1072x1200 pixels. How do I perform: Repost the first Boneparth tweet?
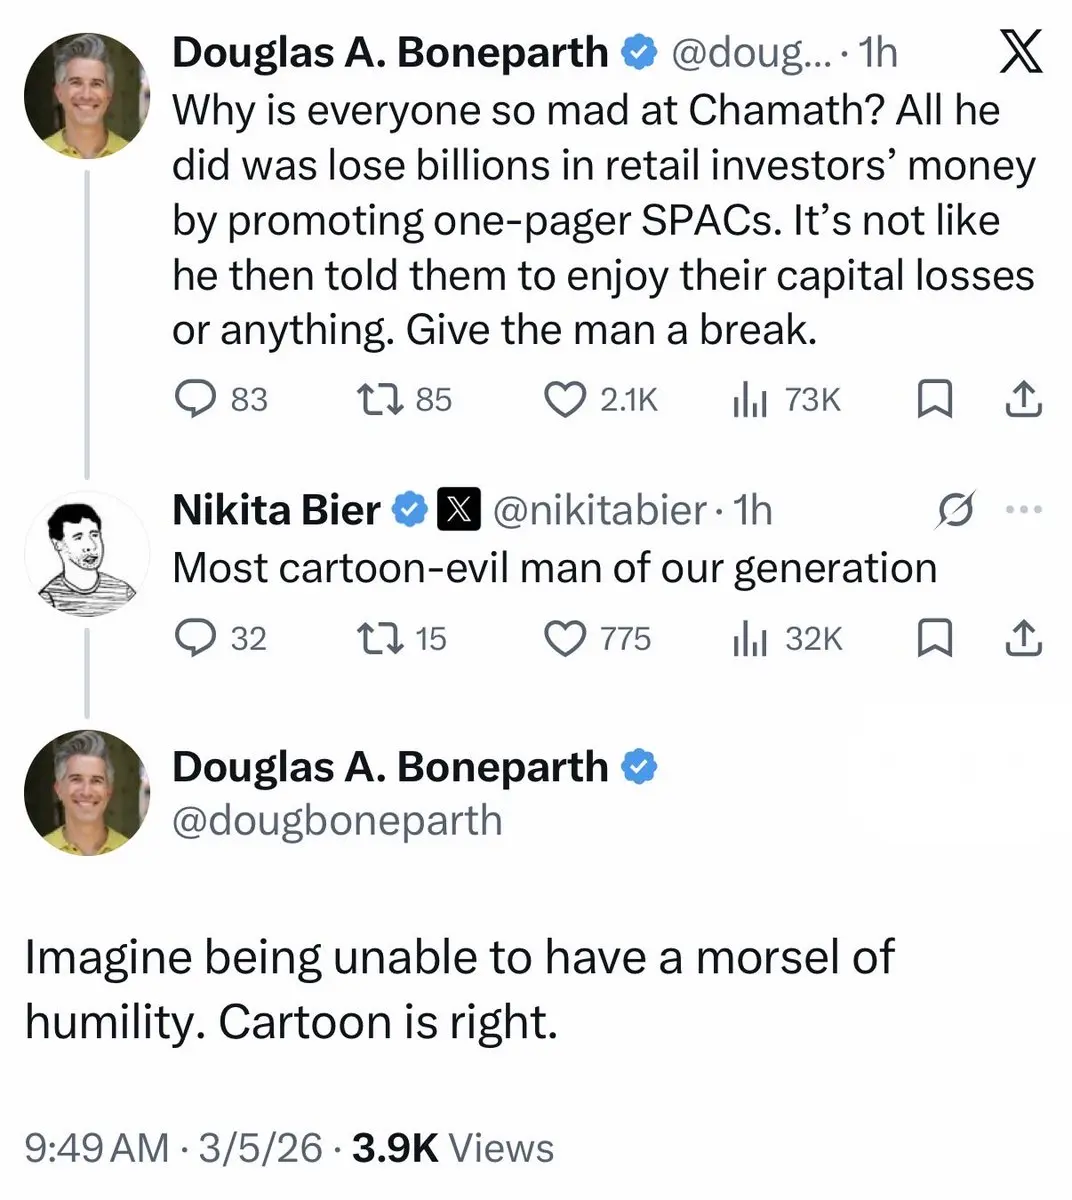(x=380, y=400)
